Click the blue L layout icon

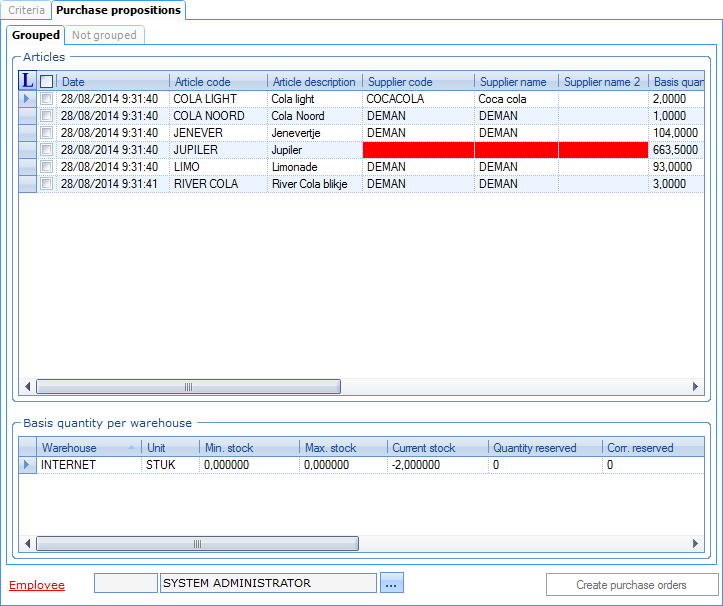[28, 81]
